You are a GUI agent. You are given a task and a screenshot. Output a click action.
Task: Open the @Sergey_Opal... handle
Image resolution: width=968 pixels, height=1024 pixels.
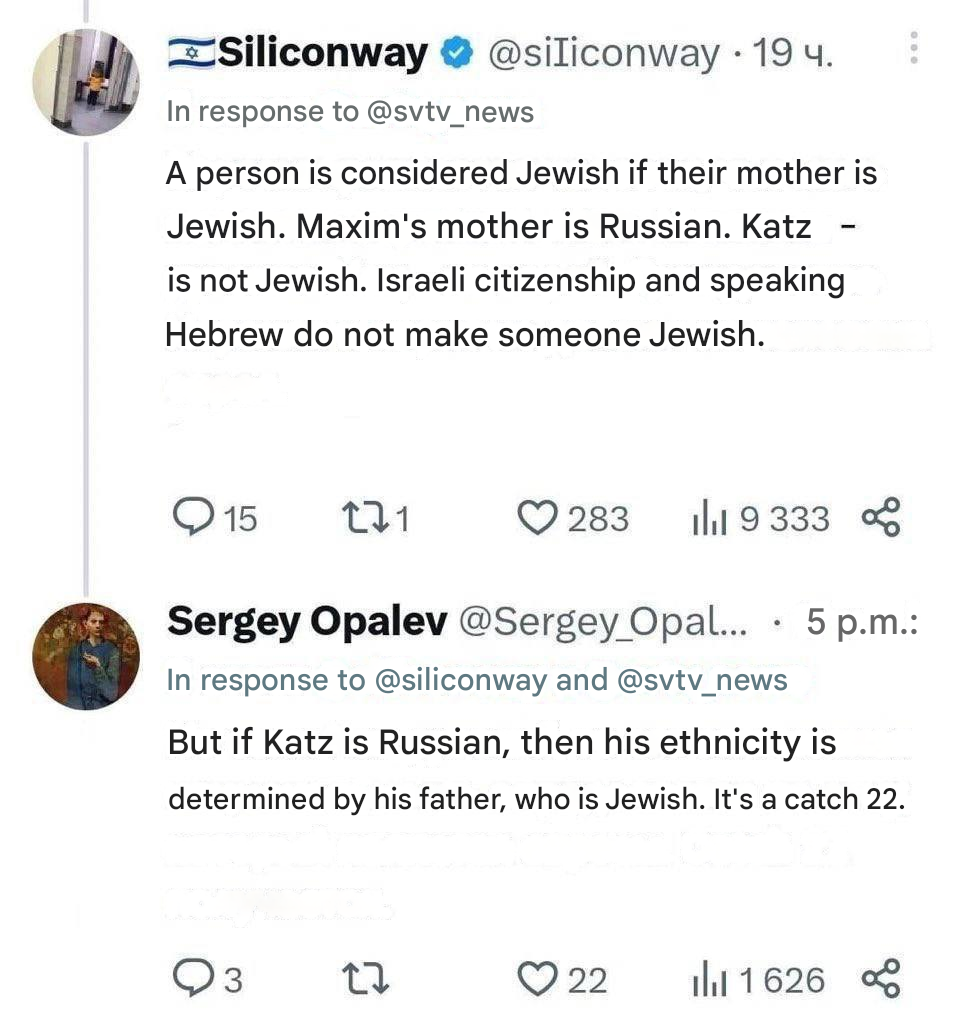603,623
